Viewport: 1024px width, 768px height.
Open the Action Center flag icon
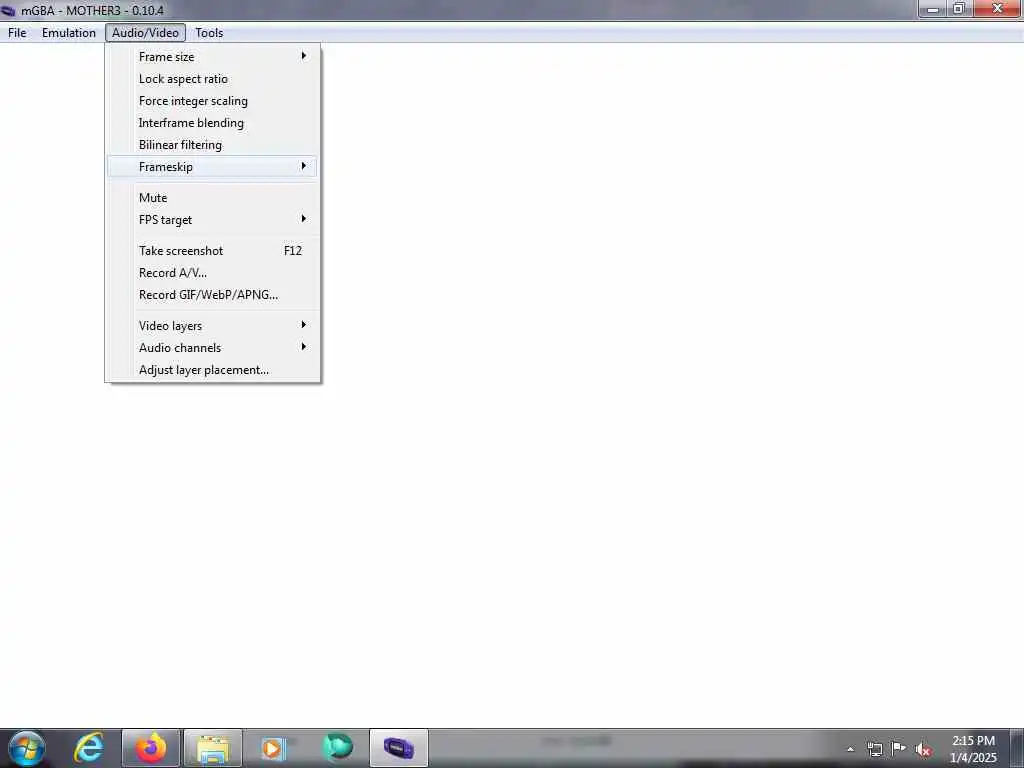coord(899,749)
